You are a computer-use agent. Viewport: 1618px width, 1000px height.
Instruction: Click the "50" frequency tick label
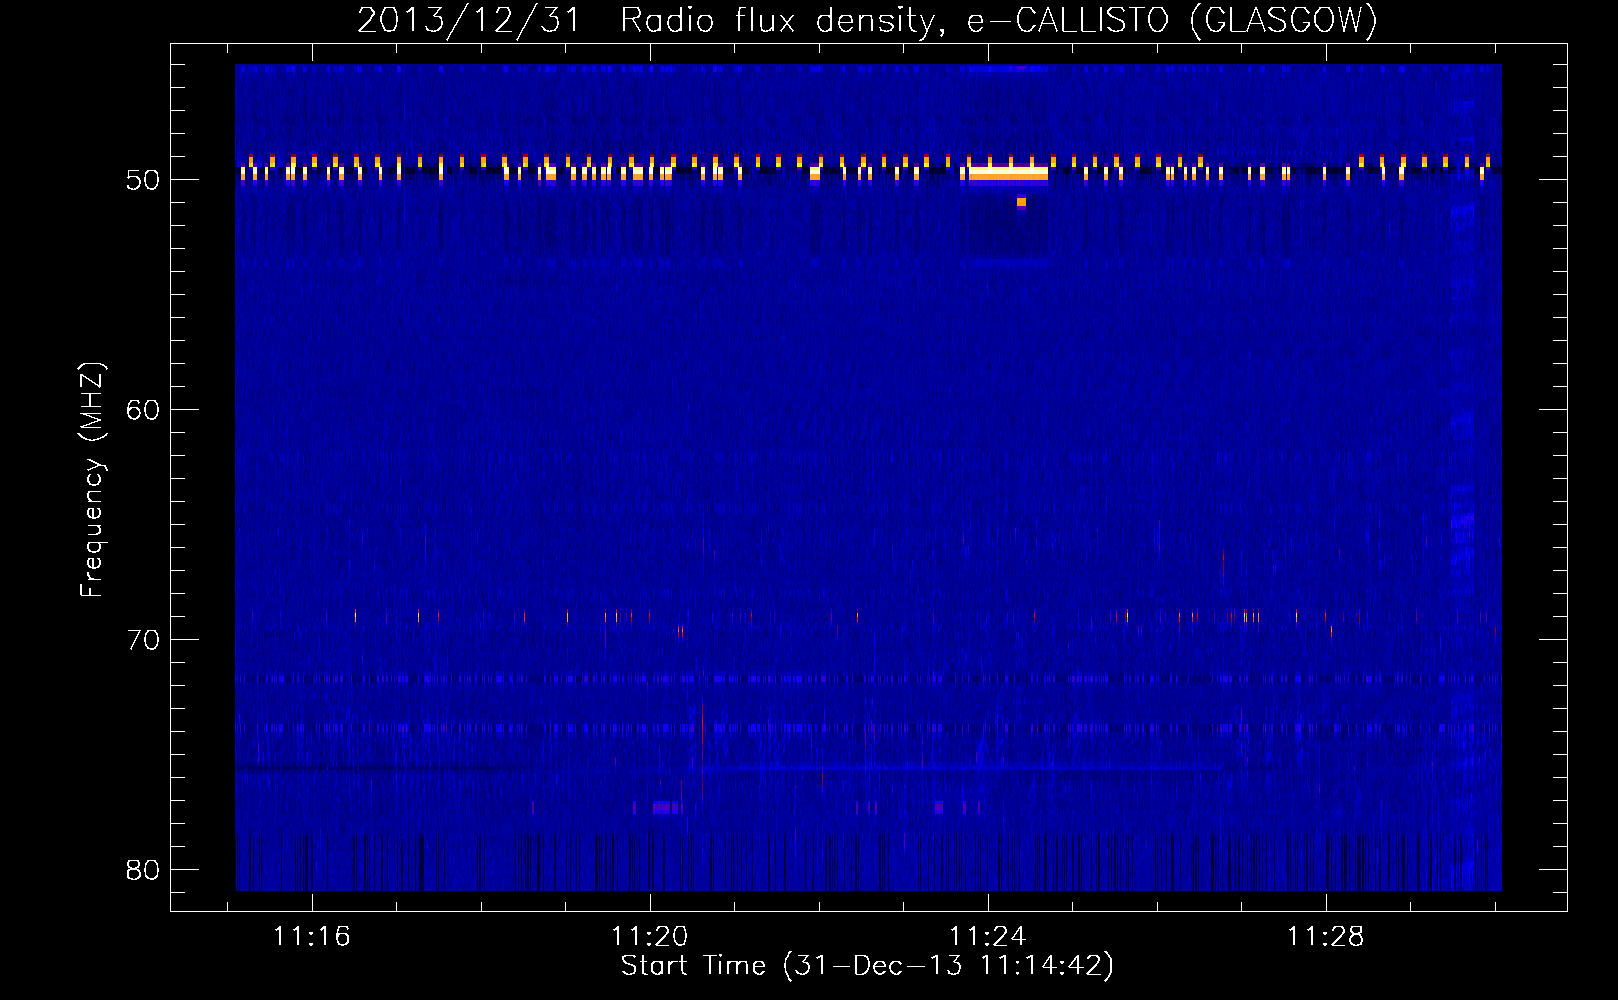(143, 180)
